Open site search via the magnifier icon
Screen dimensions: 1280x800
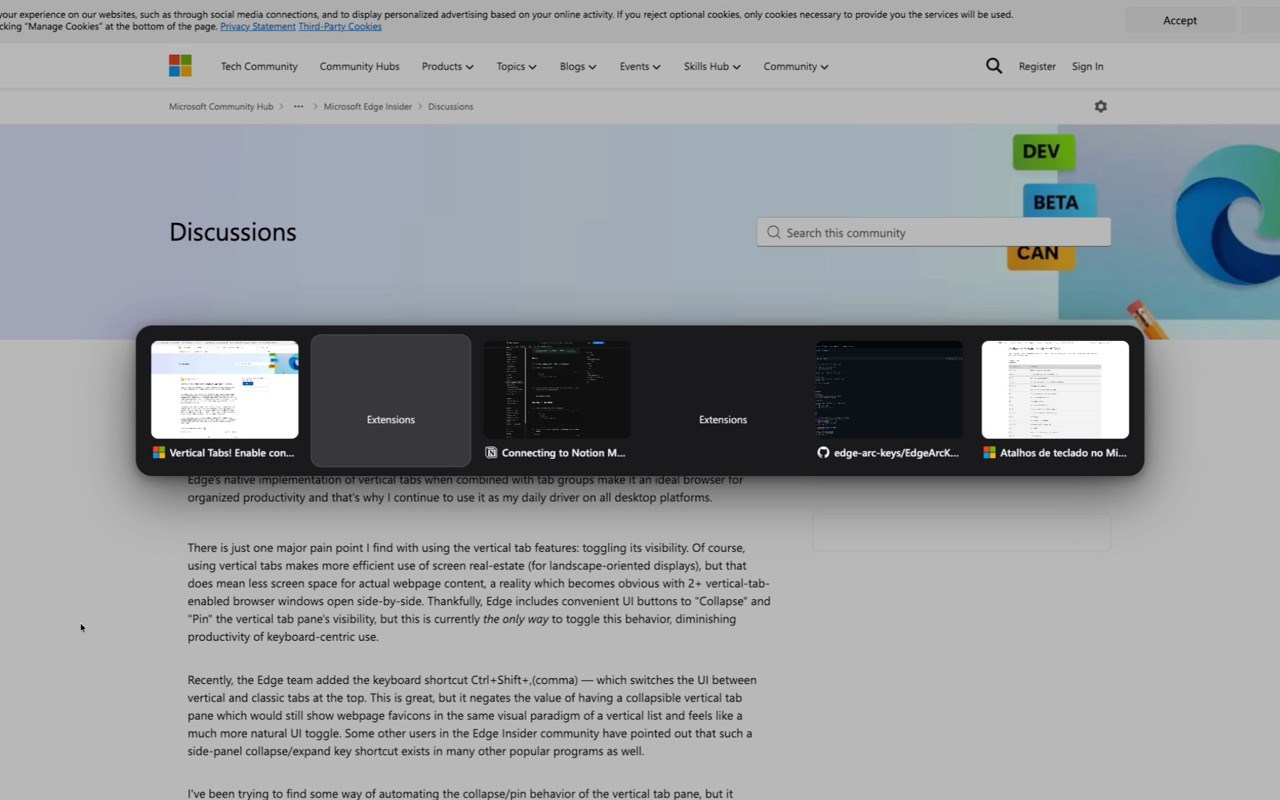tap(994, 66)
